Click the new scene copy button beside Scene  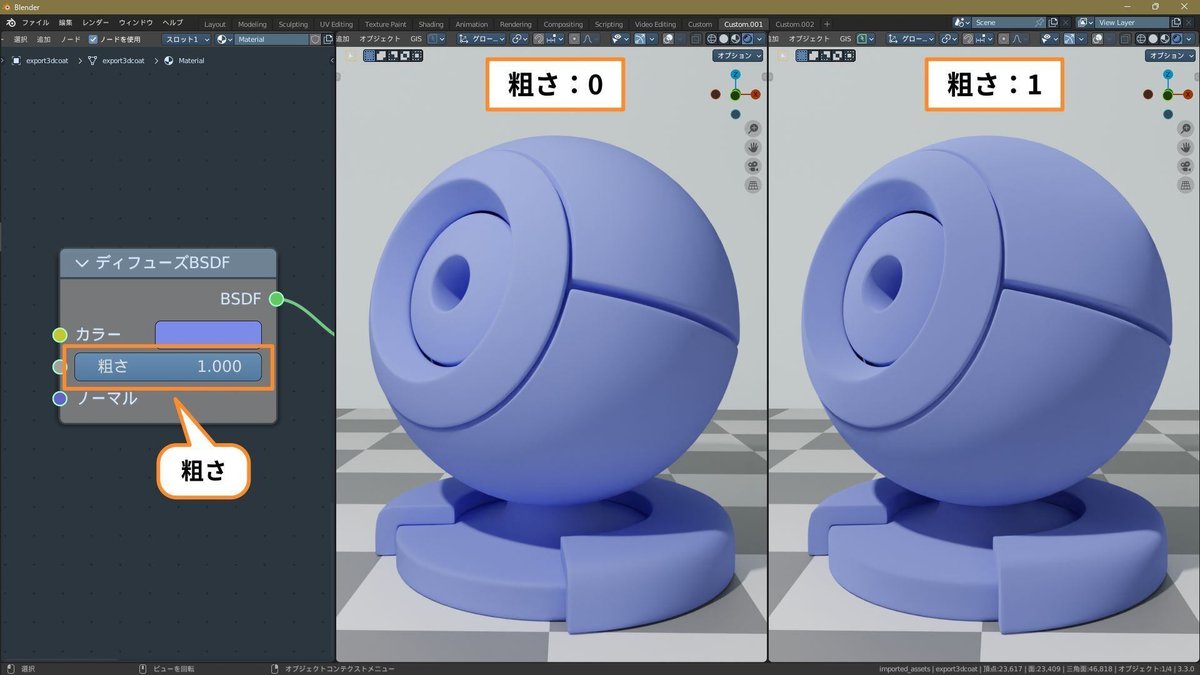point(1053,21)
